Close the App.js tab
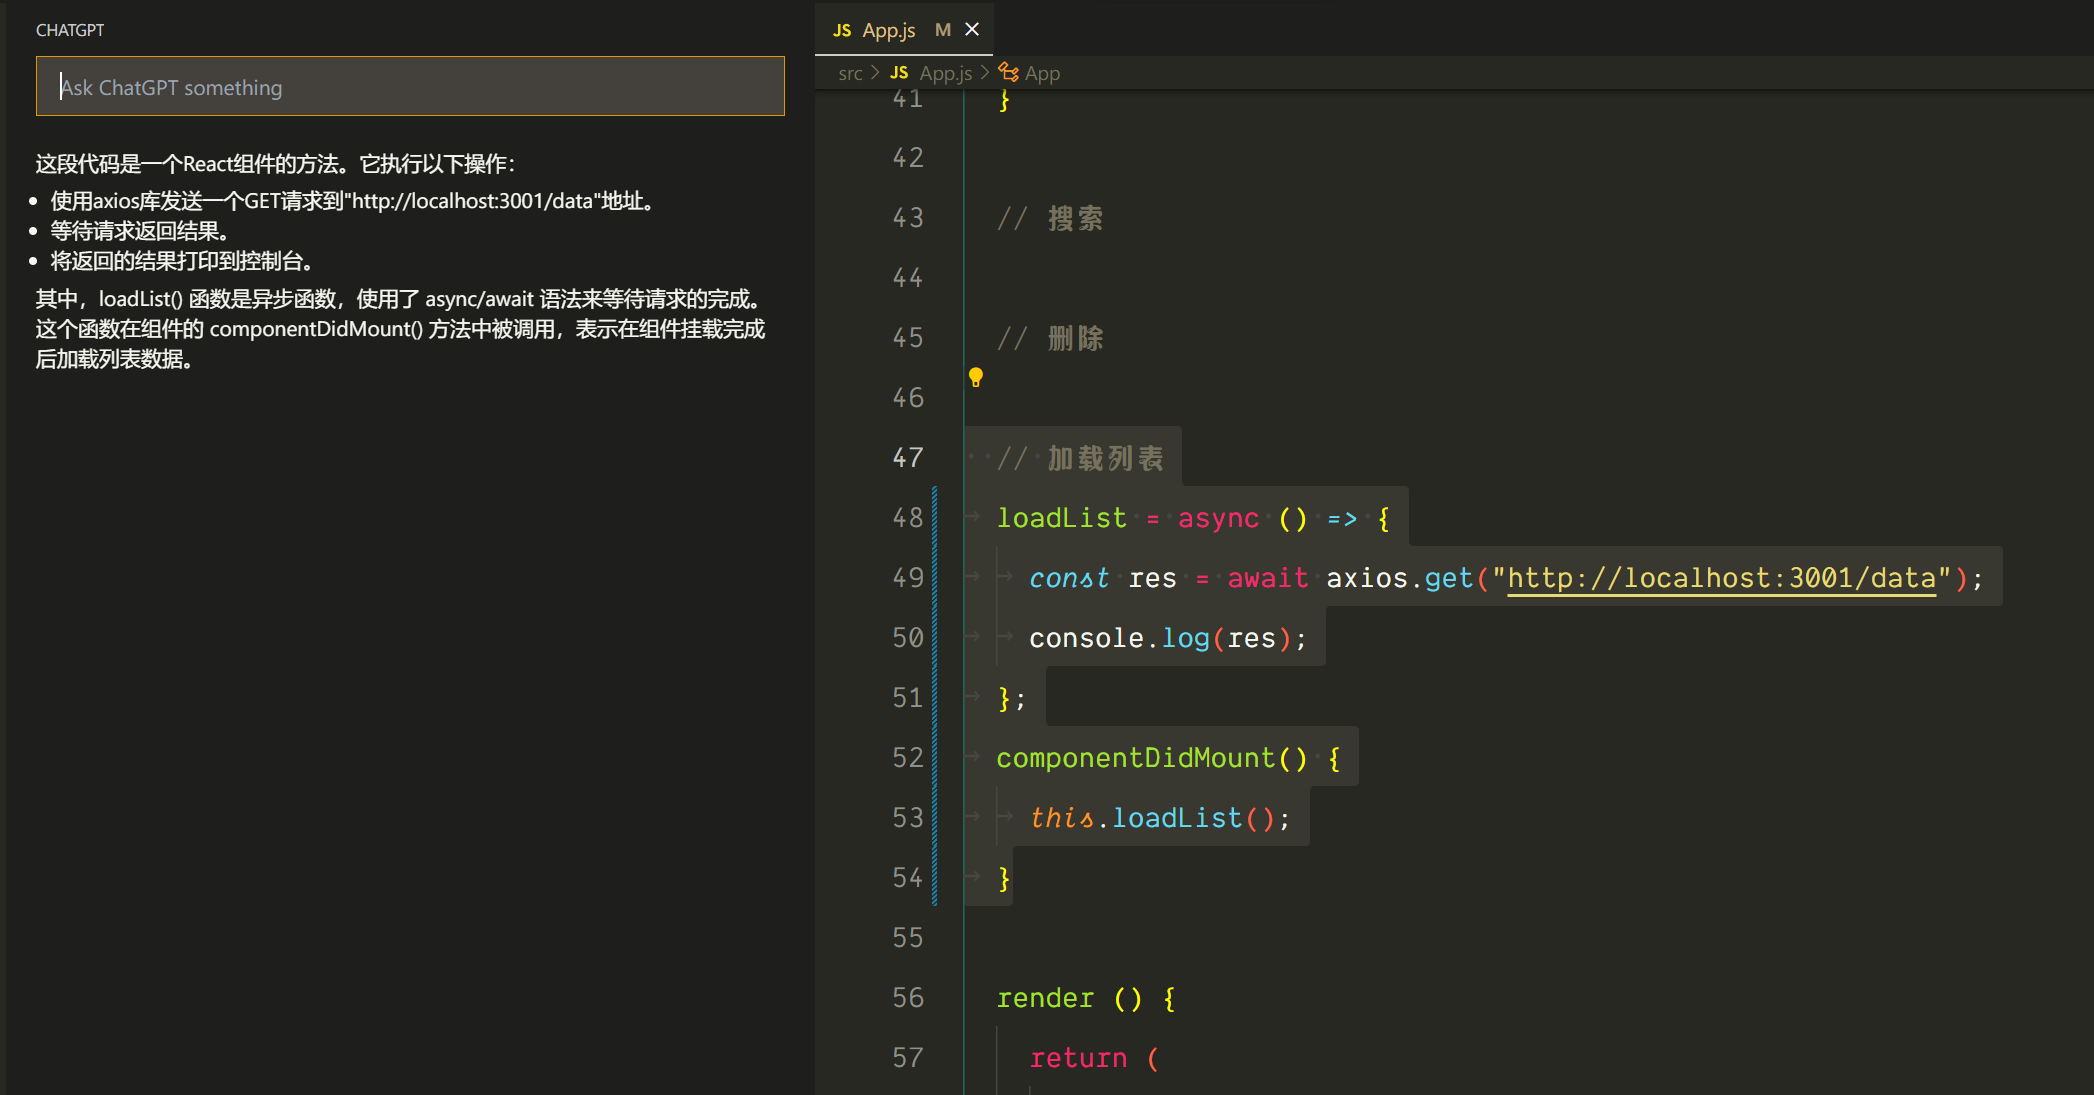This screenshot has width=2094, height=1095. [x=972, y=30]
